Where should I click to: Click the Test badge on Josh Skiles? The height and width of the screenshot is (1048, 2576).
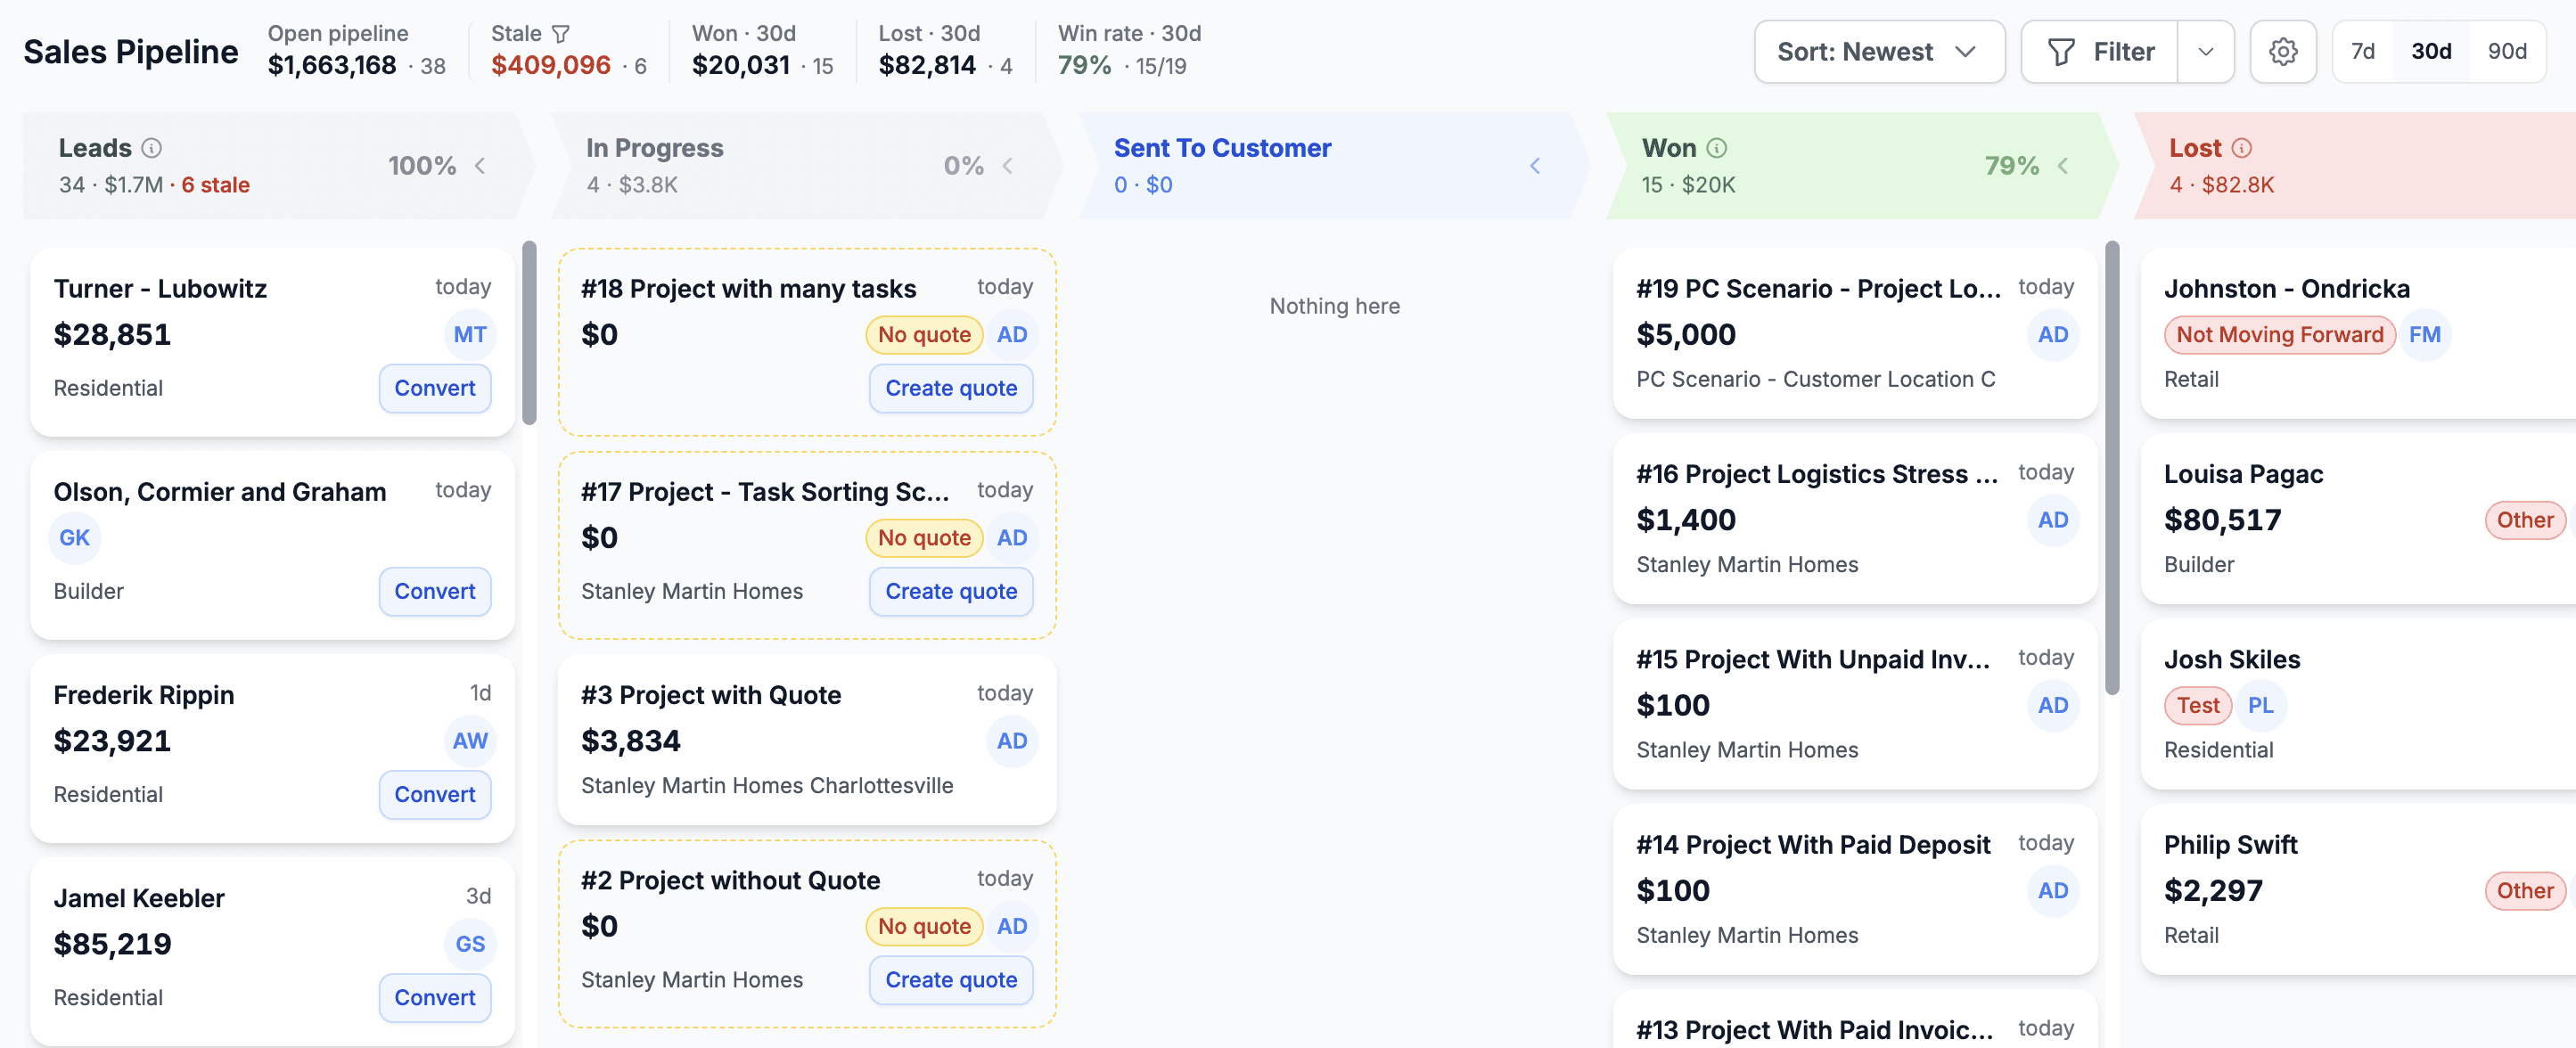(x=2197, y=705)
